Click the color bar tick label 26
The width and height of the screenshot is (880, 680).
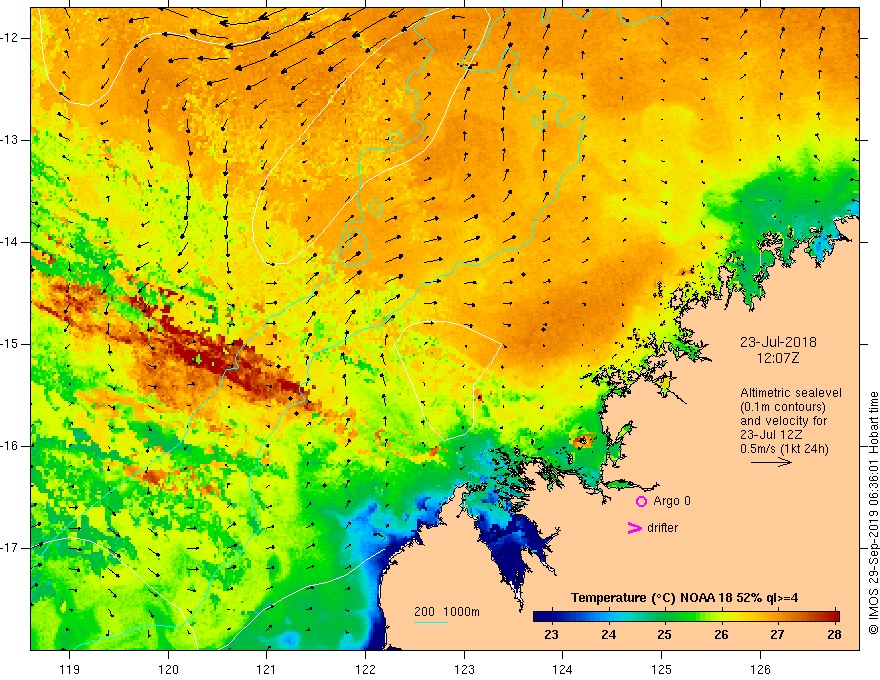pos(721,635)
